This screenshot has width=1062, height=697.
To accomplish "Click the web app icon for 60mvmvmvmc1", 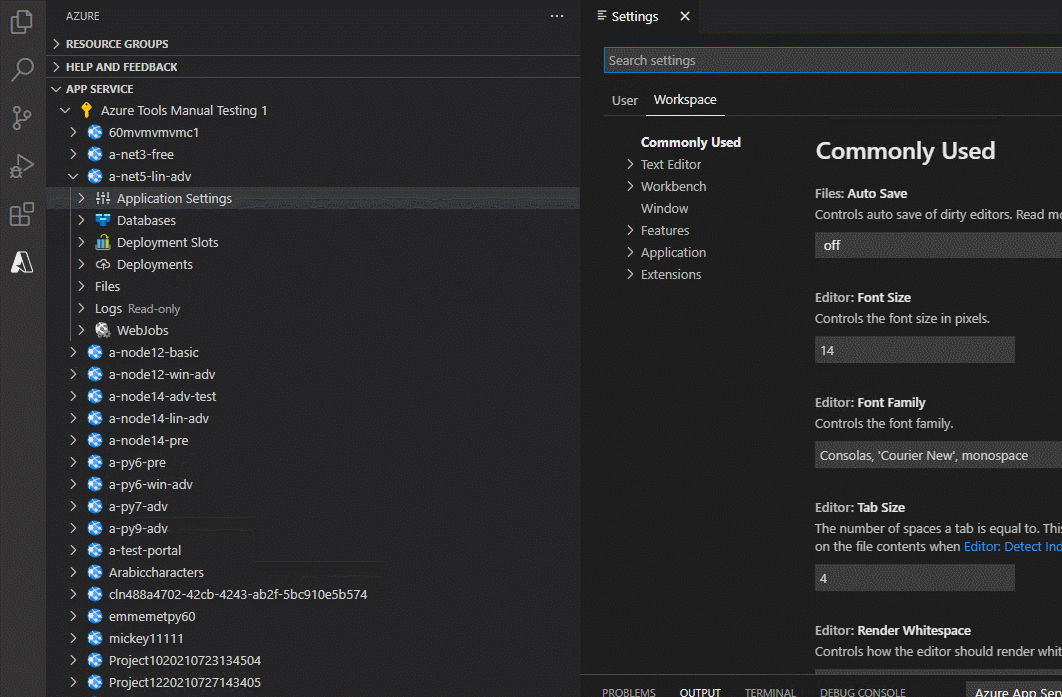I will tap(95, 132).
